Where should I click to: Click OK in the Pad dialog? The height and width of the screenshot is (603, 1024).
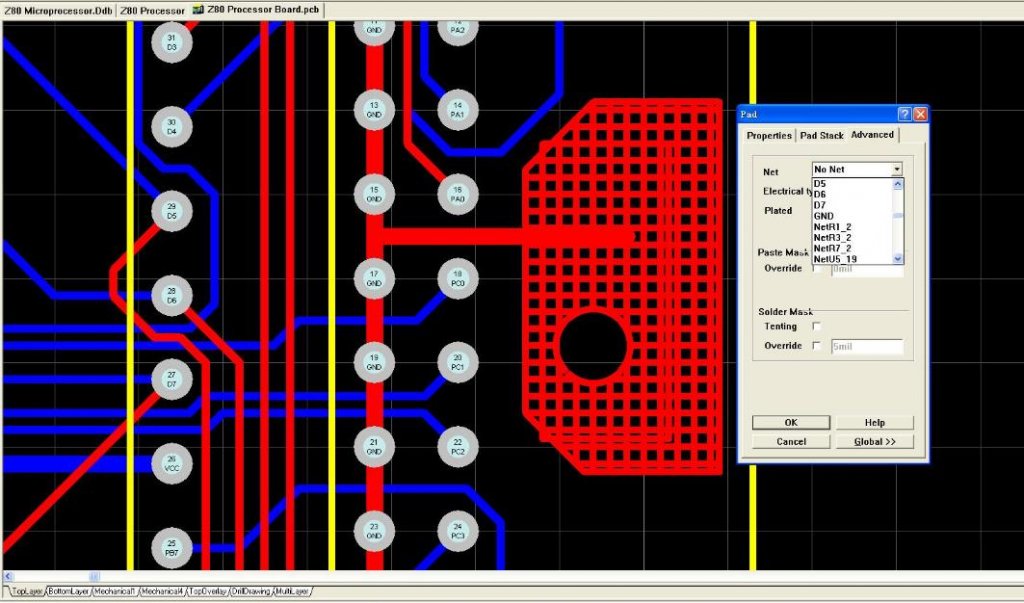pos(789,421)
